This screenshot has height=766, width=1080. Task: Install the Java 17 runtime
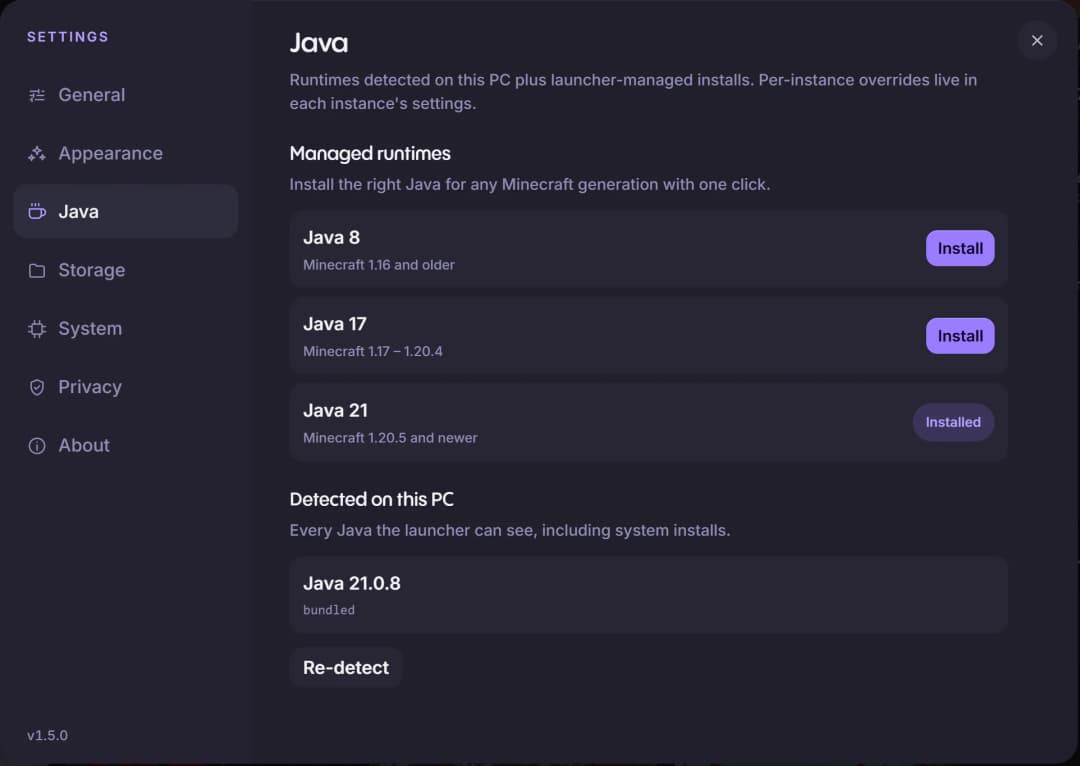959,335
